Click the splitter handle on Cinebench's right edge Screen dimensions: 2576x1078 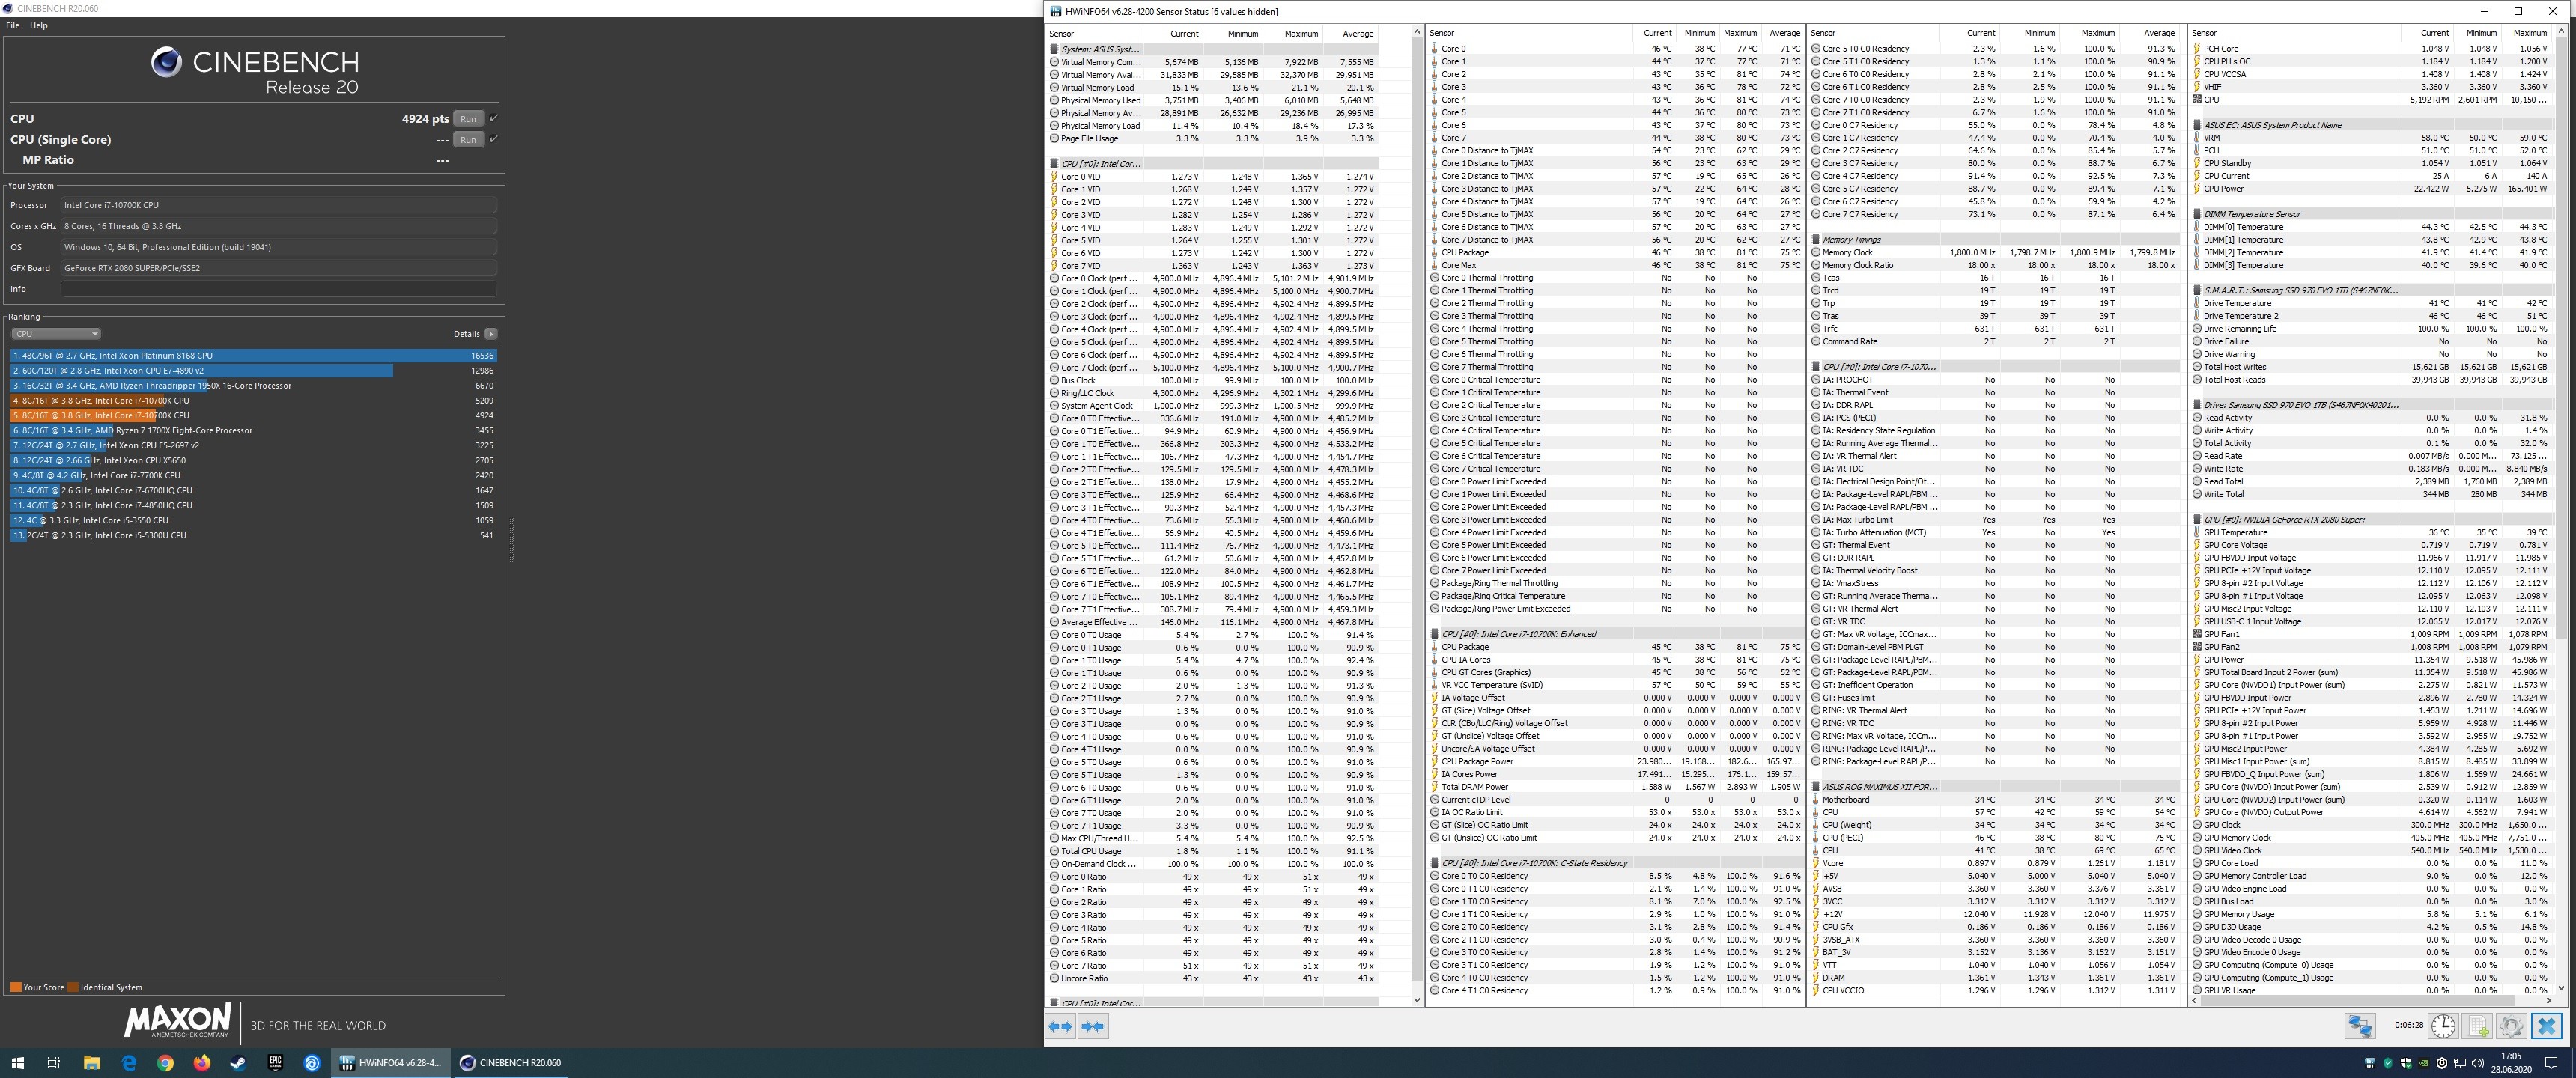pos(511,540)
